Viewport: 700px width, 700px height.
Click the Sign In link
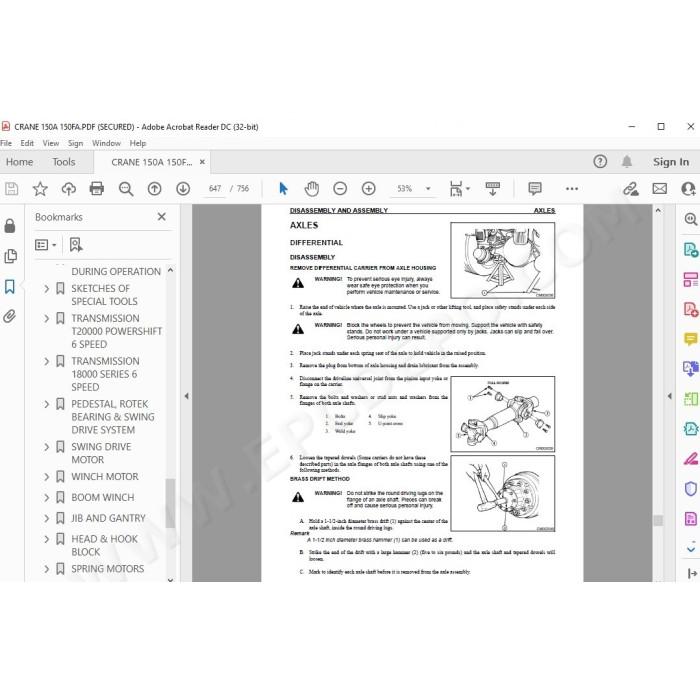pyautogui.click(x=671, y=162)
